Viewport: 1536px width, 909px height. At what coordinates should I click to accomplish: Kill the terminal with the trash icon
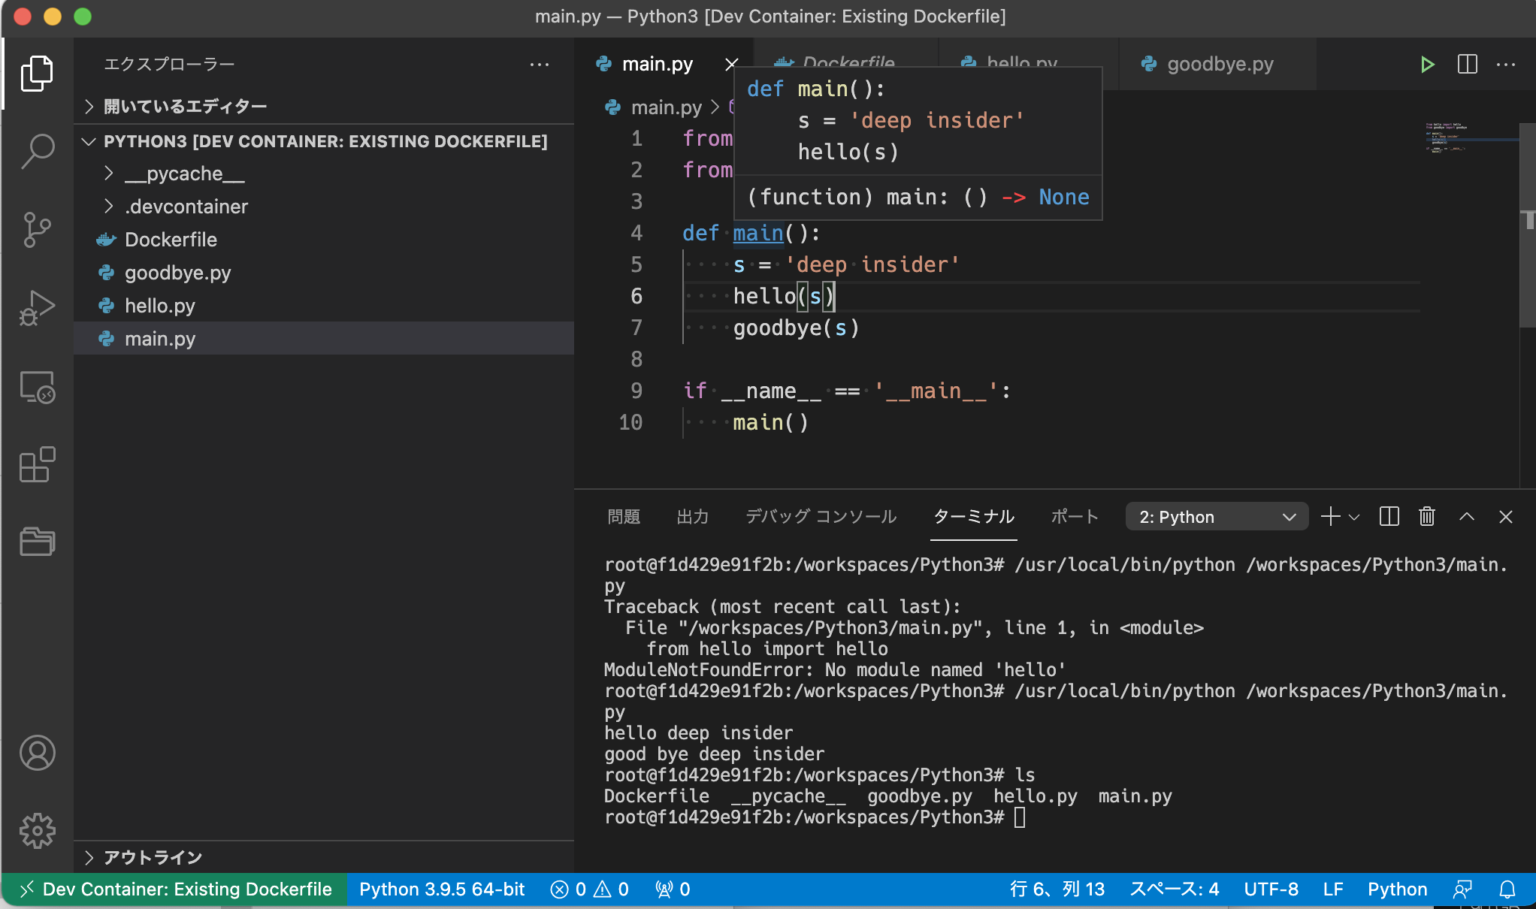tap(1427, 516)
